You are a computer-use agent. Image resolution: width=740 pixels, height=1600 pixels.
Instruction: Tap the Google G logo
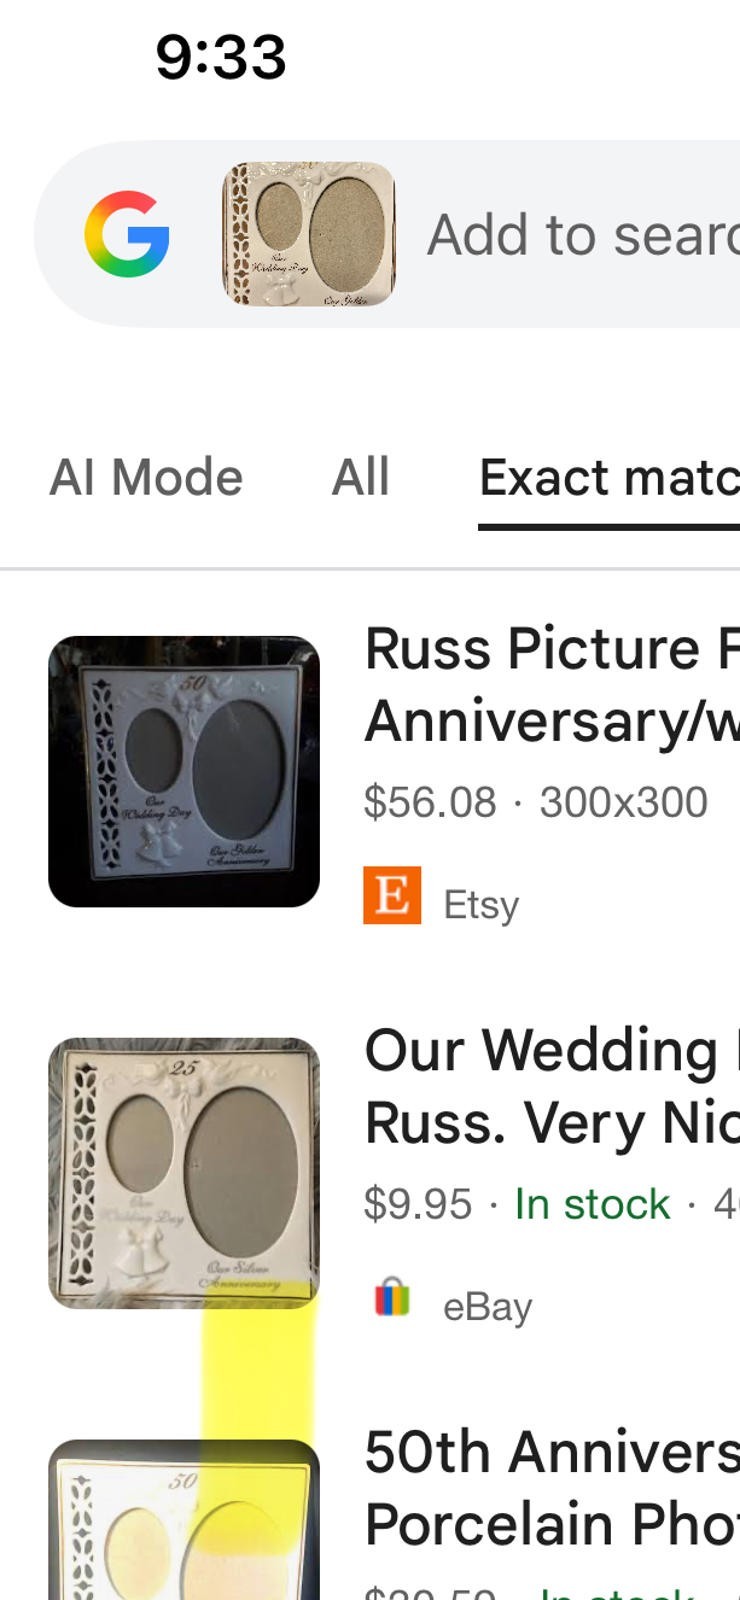click(x=127, y=234)
